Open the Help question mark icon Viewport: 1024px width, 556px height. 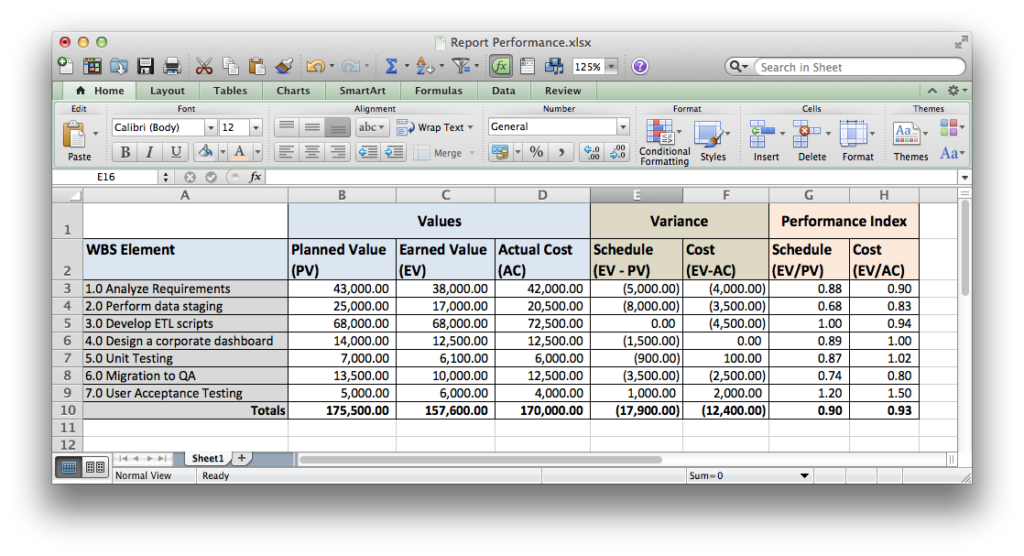(x=640, y=67)
